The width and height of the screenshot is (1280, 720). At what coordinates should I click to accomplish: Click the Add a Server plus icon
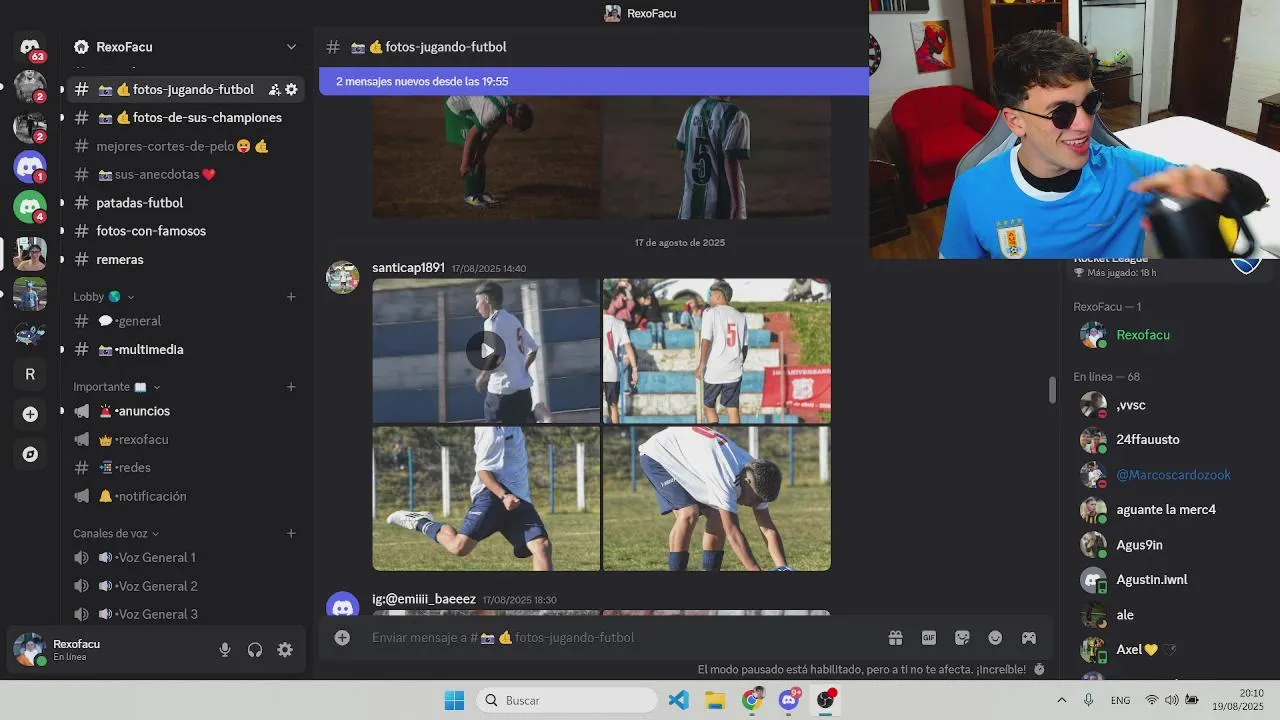pos(30,414)
